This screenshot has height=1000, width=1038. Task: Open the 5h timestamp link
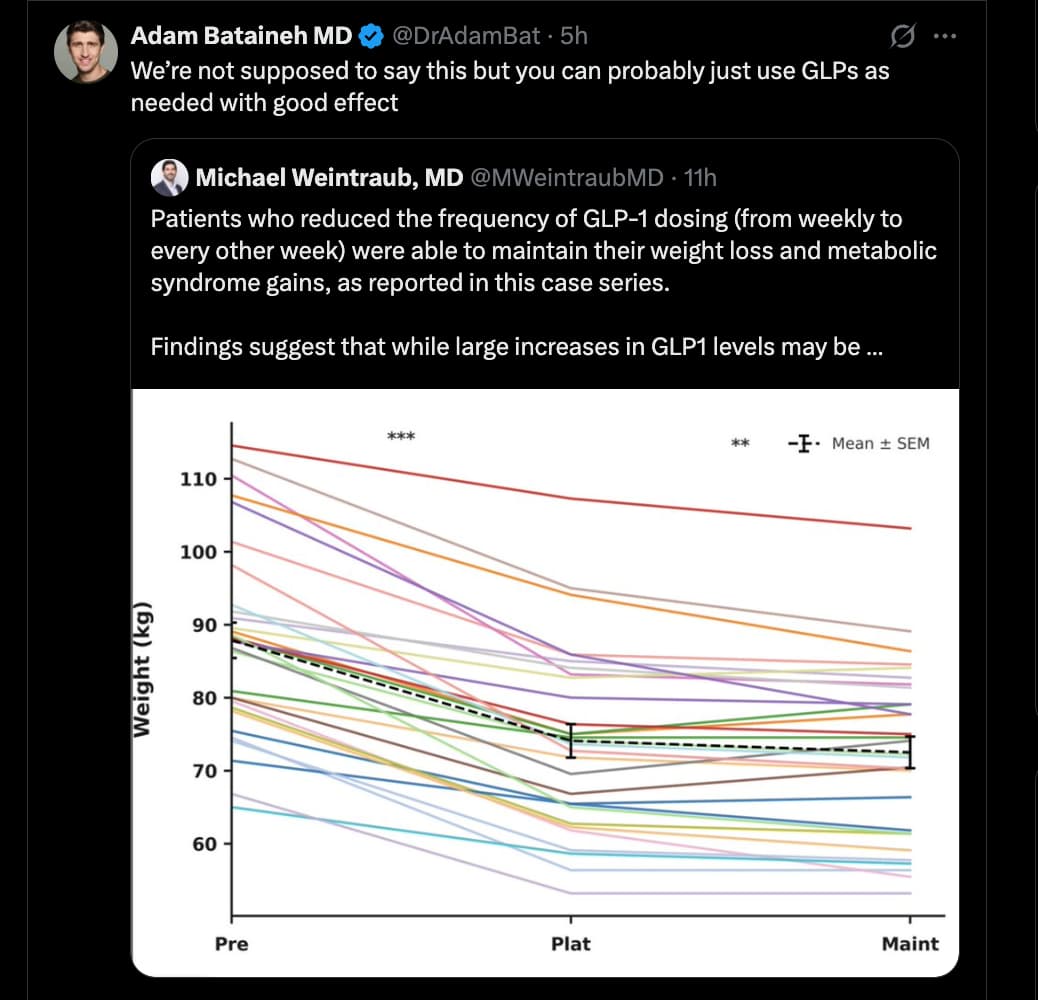click(574, 37)
